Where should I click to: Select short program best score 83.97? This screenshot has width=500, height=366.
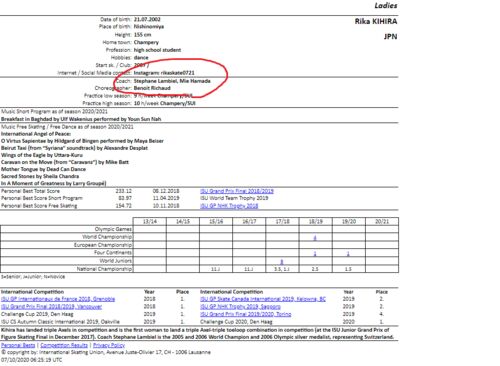[x=125, y=198]
